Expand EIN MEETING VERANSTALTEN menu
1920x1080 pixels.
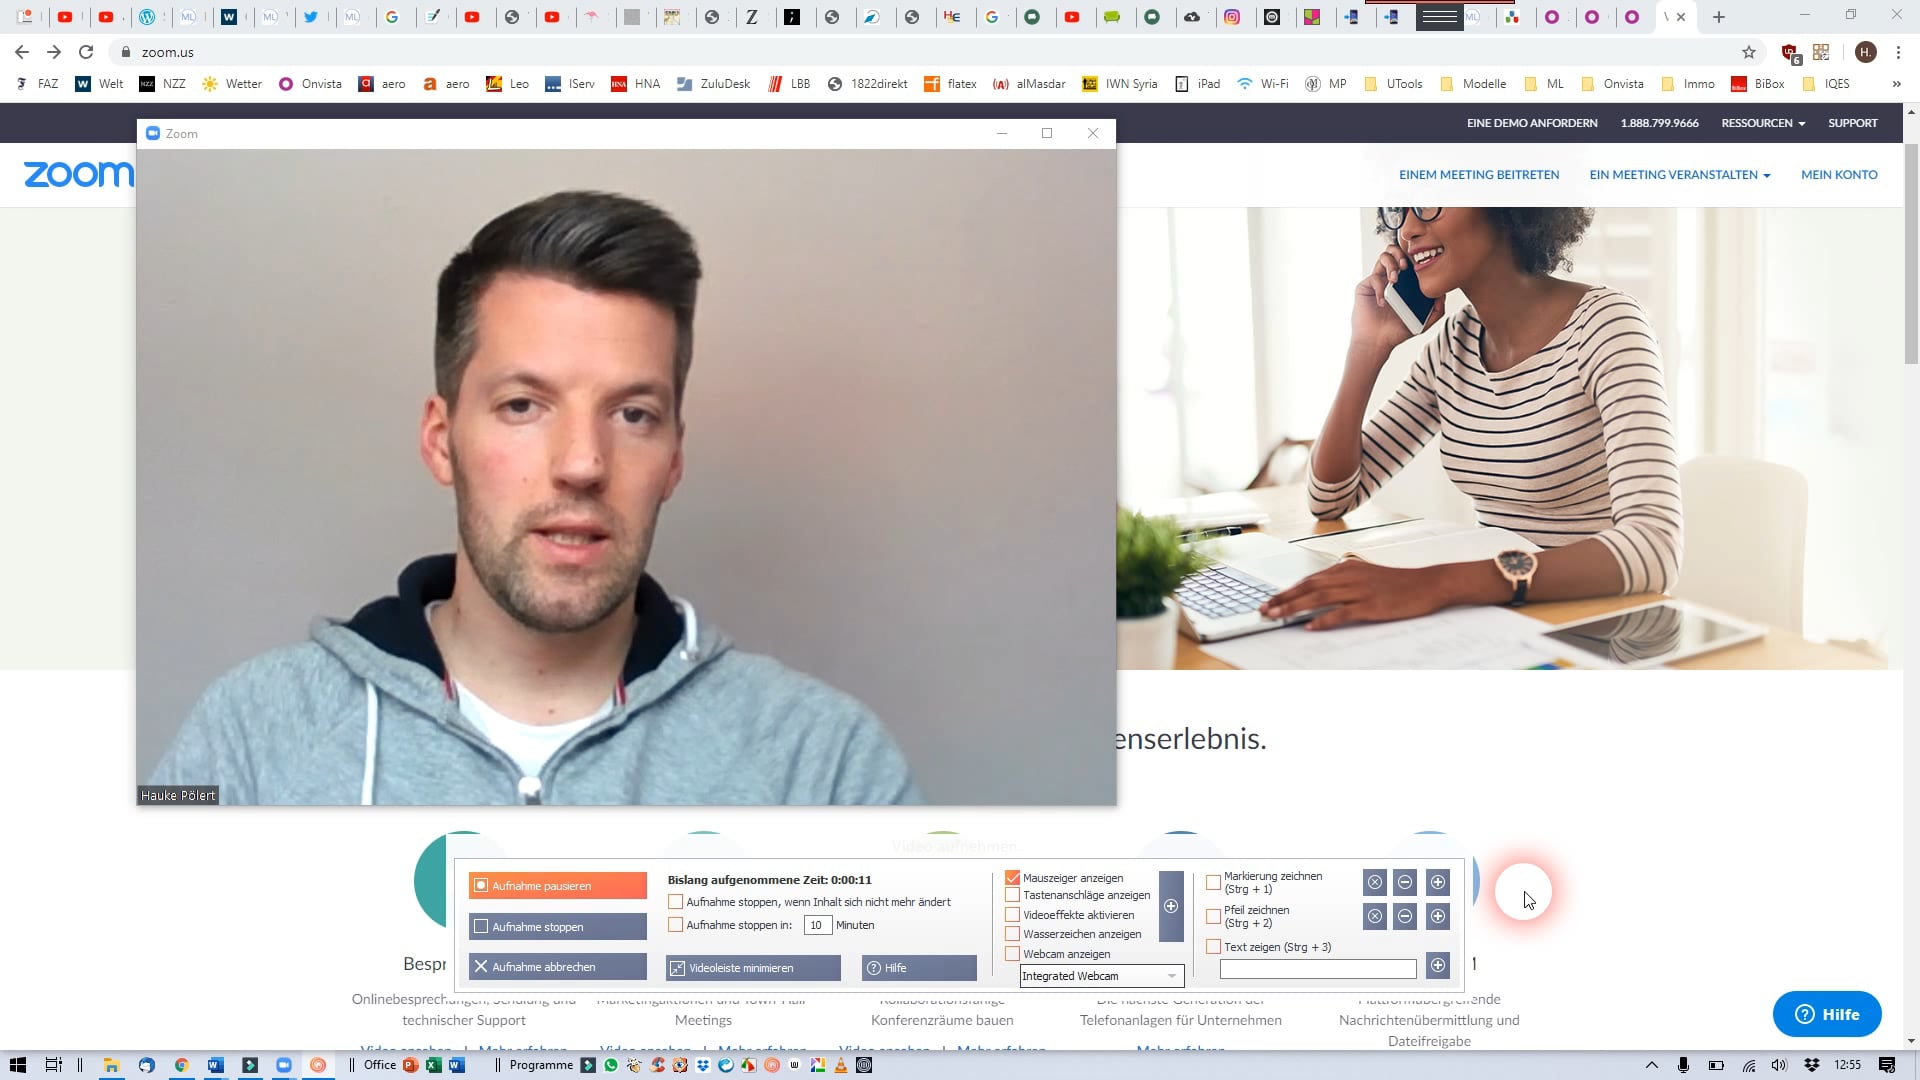pyautogui.click(x=1680, y=175)
